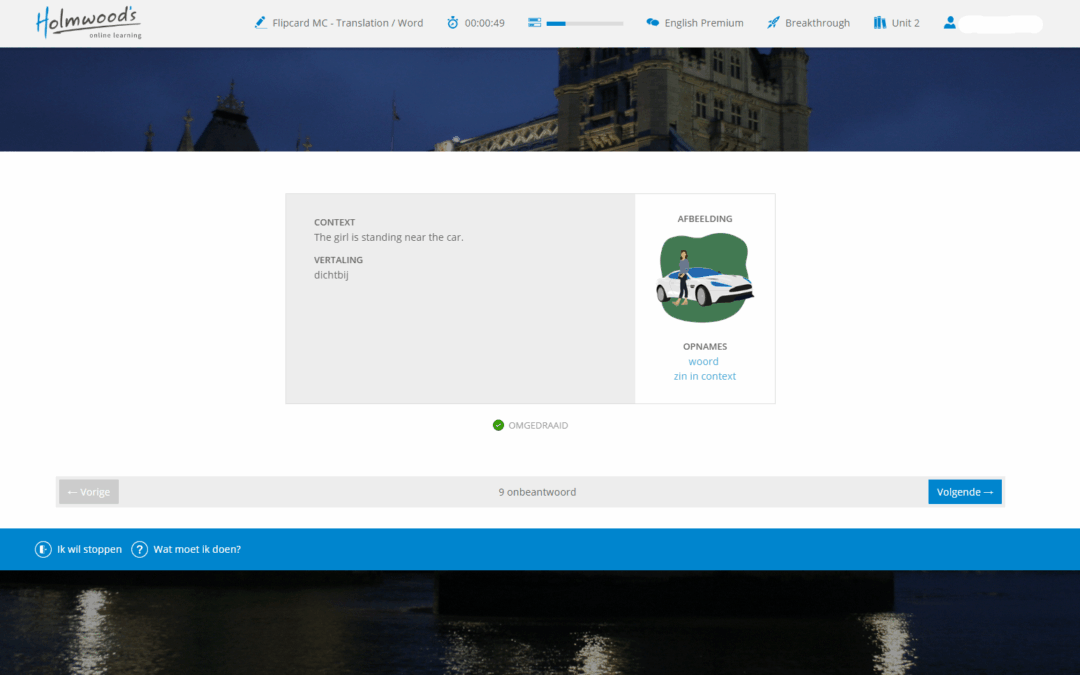Play the 'woord' recording
Image resolution: width=1080 pixels, height=675 pixels.
703,362
